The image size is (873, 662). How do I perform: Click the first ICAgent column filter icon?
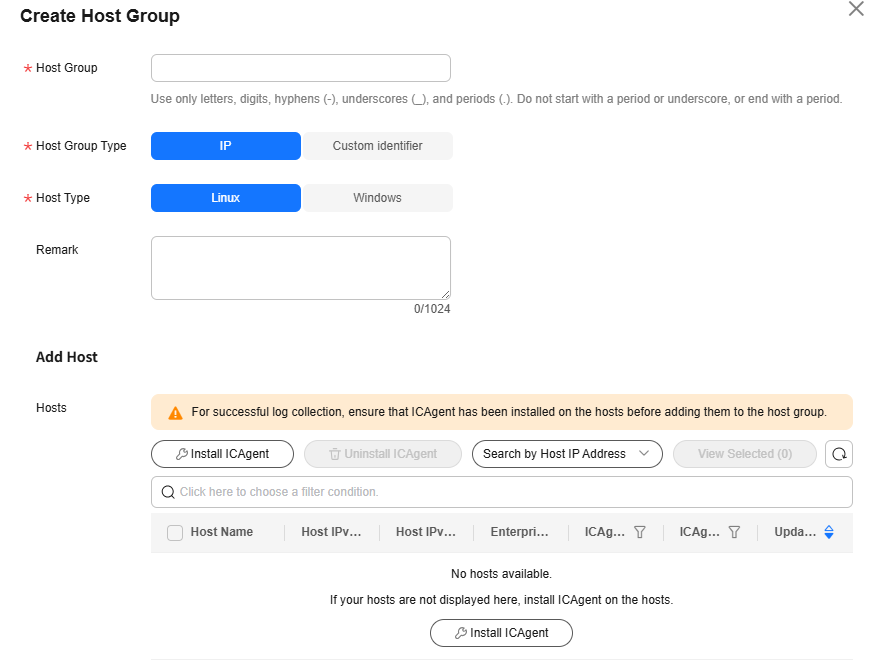pyautogui.click(x=640, y=532)
